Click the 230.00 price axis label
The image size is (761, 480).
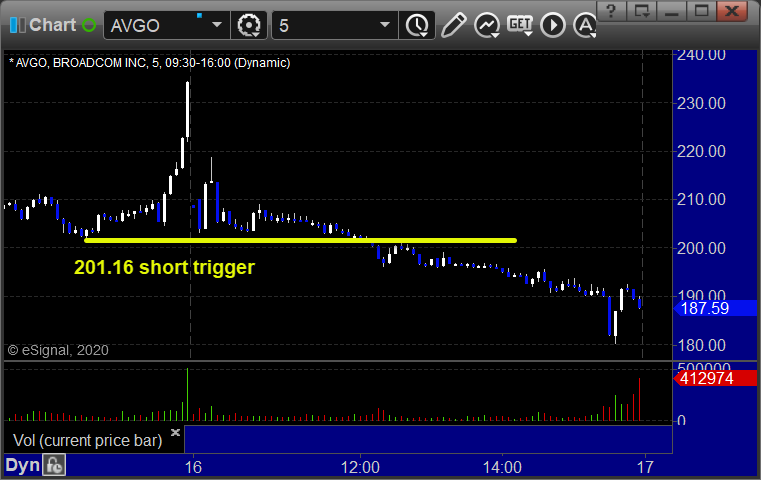(701, 103)
